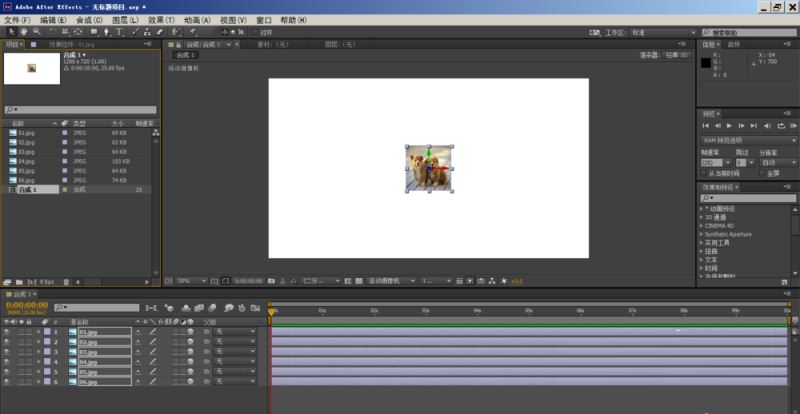Open the 图层(L) menu
Image resolution: width=800 pixels, height=414 pixels.
126,20
